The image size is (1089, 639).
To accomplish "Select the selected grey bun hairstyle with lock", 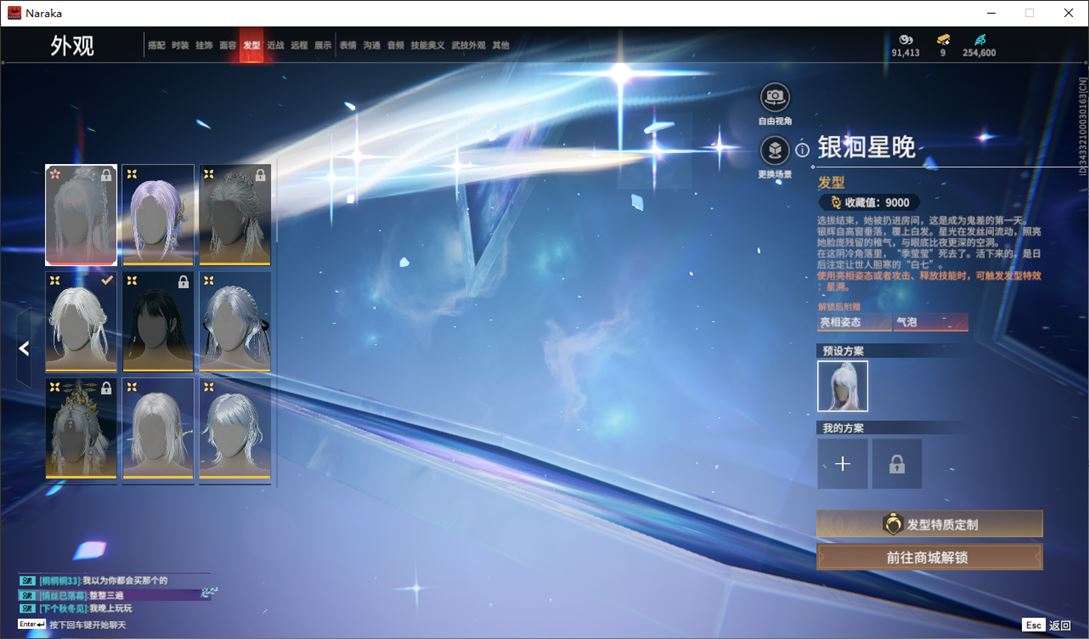I will point(81,215).
